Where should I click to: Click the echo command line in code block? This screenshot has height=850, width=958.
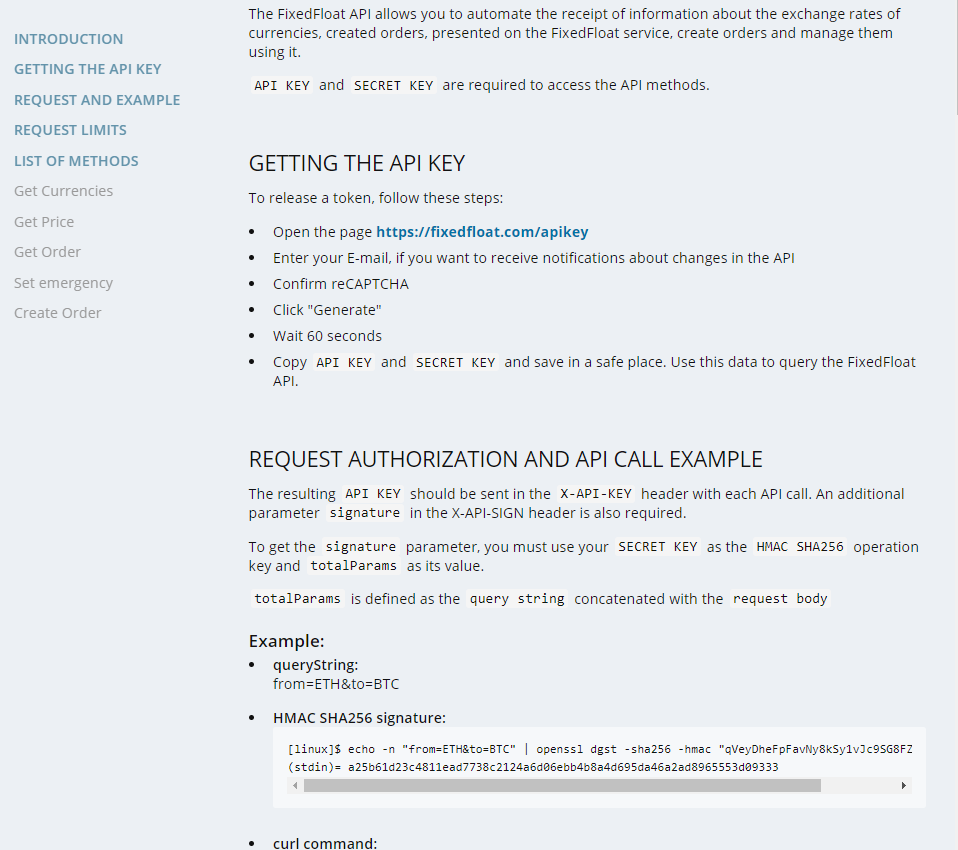(x=600, y=749)
